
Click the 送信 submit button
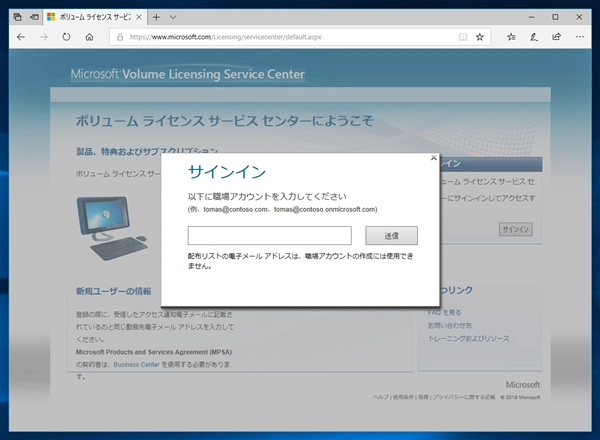point(391,235)
